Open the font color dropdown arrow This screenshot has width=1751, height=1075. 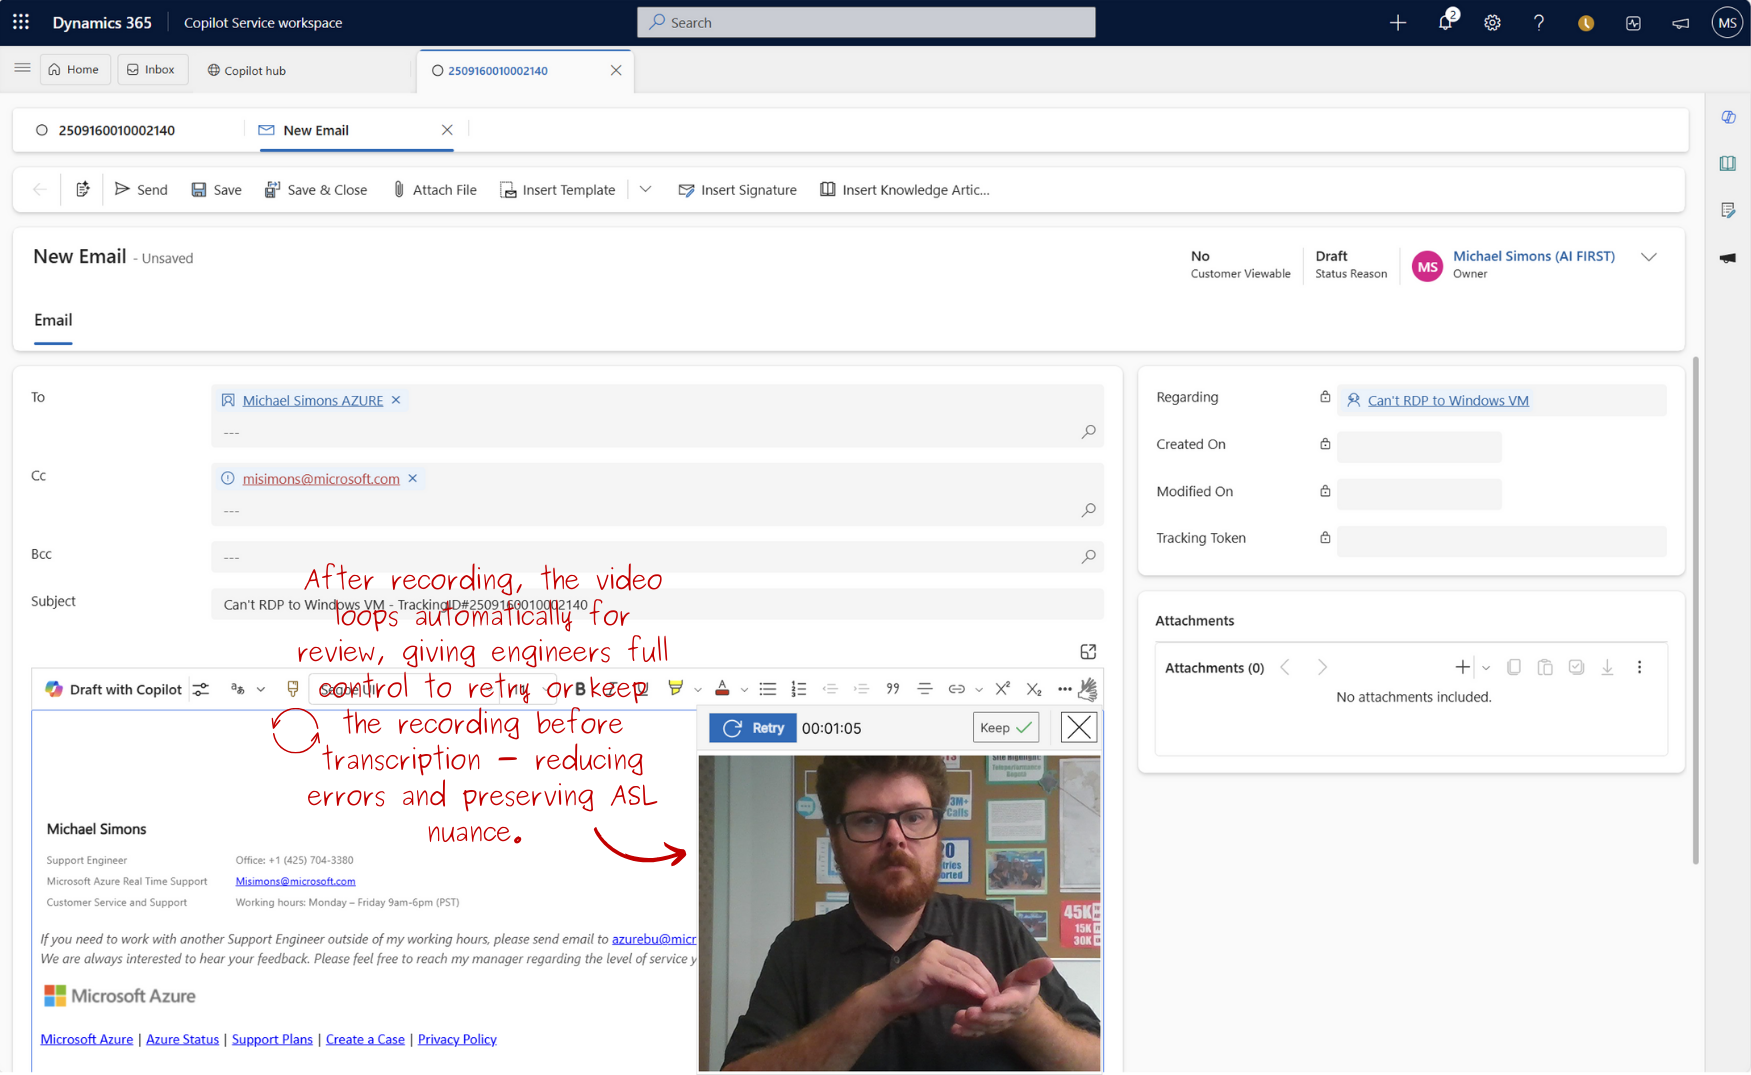point(744,688)
